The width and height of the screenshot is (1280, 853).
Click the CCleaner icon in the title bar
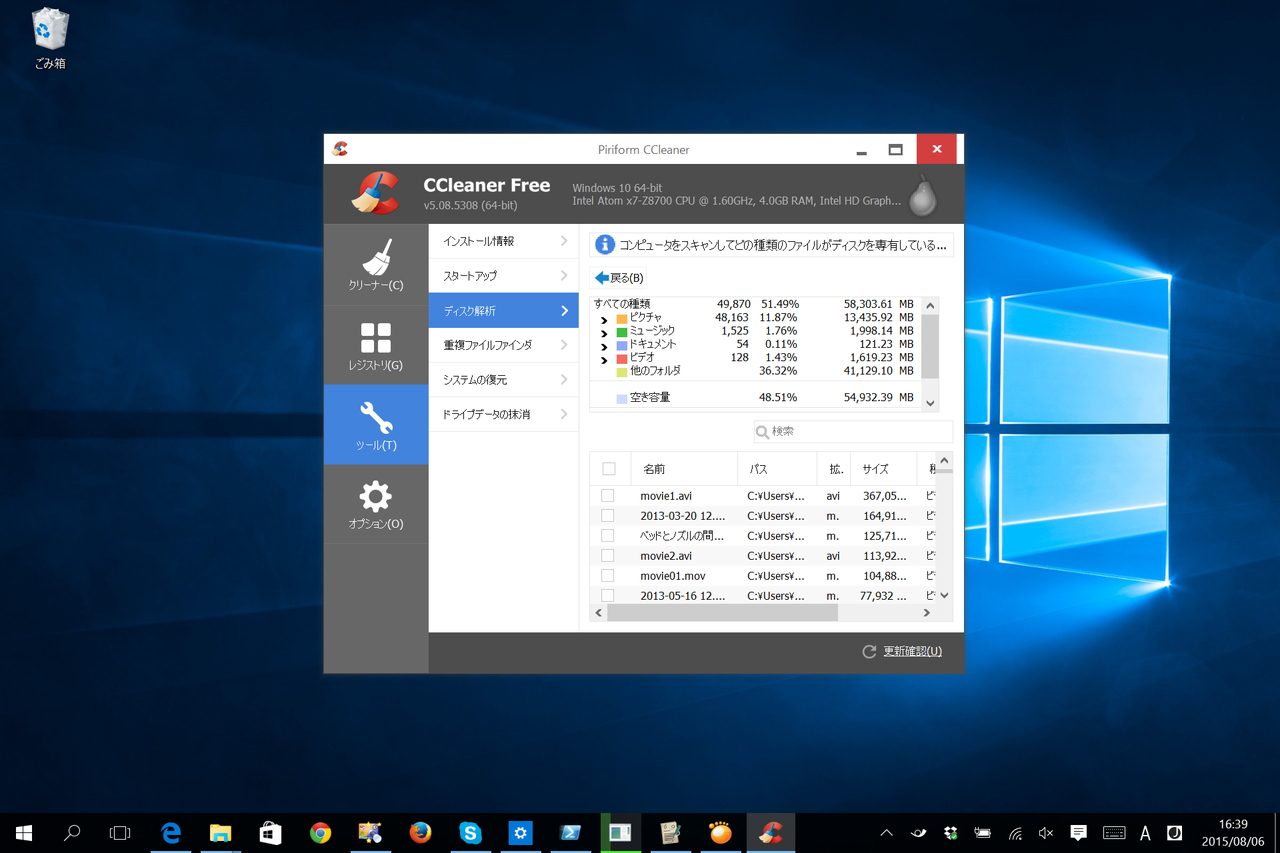point(340,149)
